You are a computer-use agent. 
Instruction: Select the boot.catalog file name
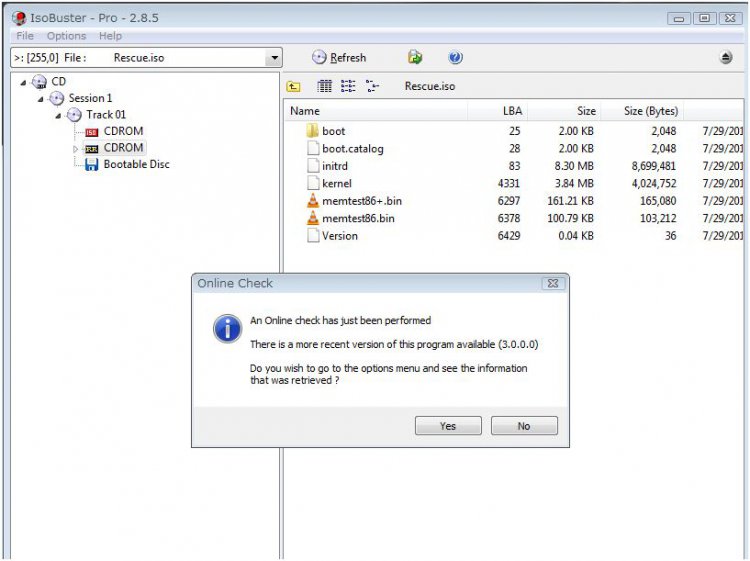(x=353, y=149)
